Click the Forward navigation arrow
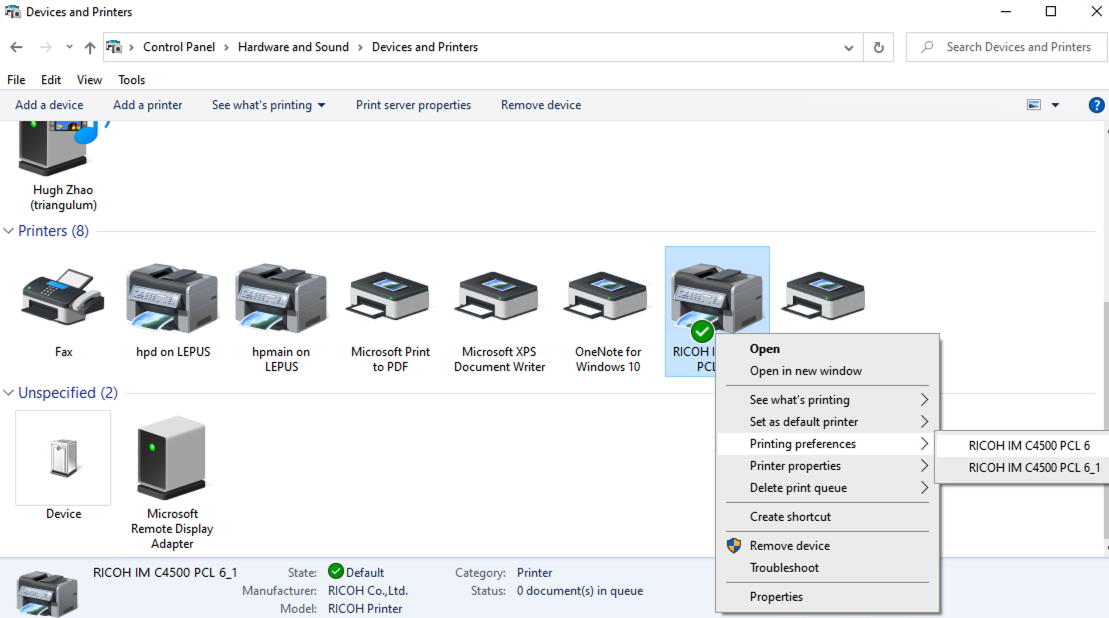The image size is (1109, 618). coord(46,47)
